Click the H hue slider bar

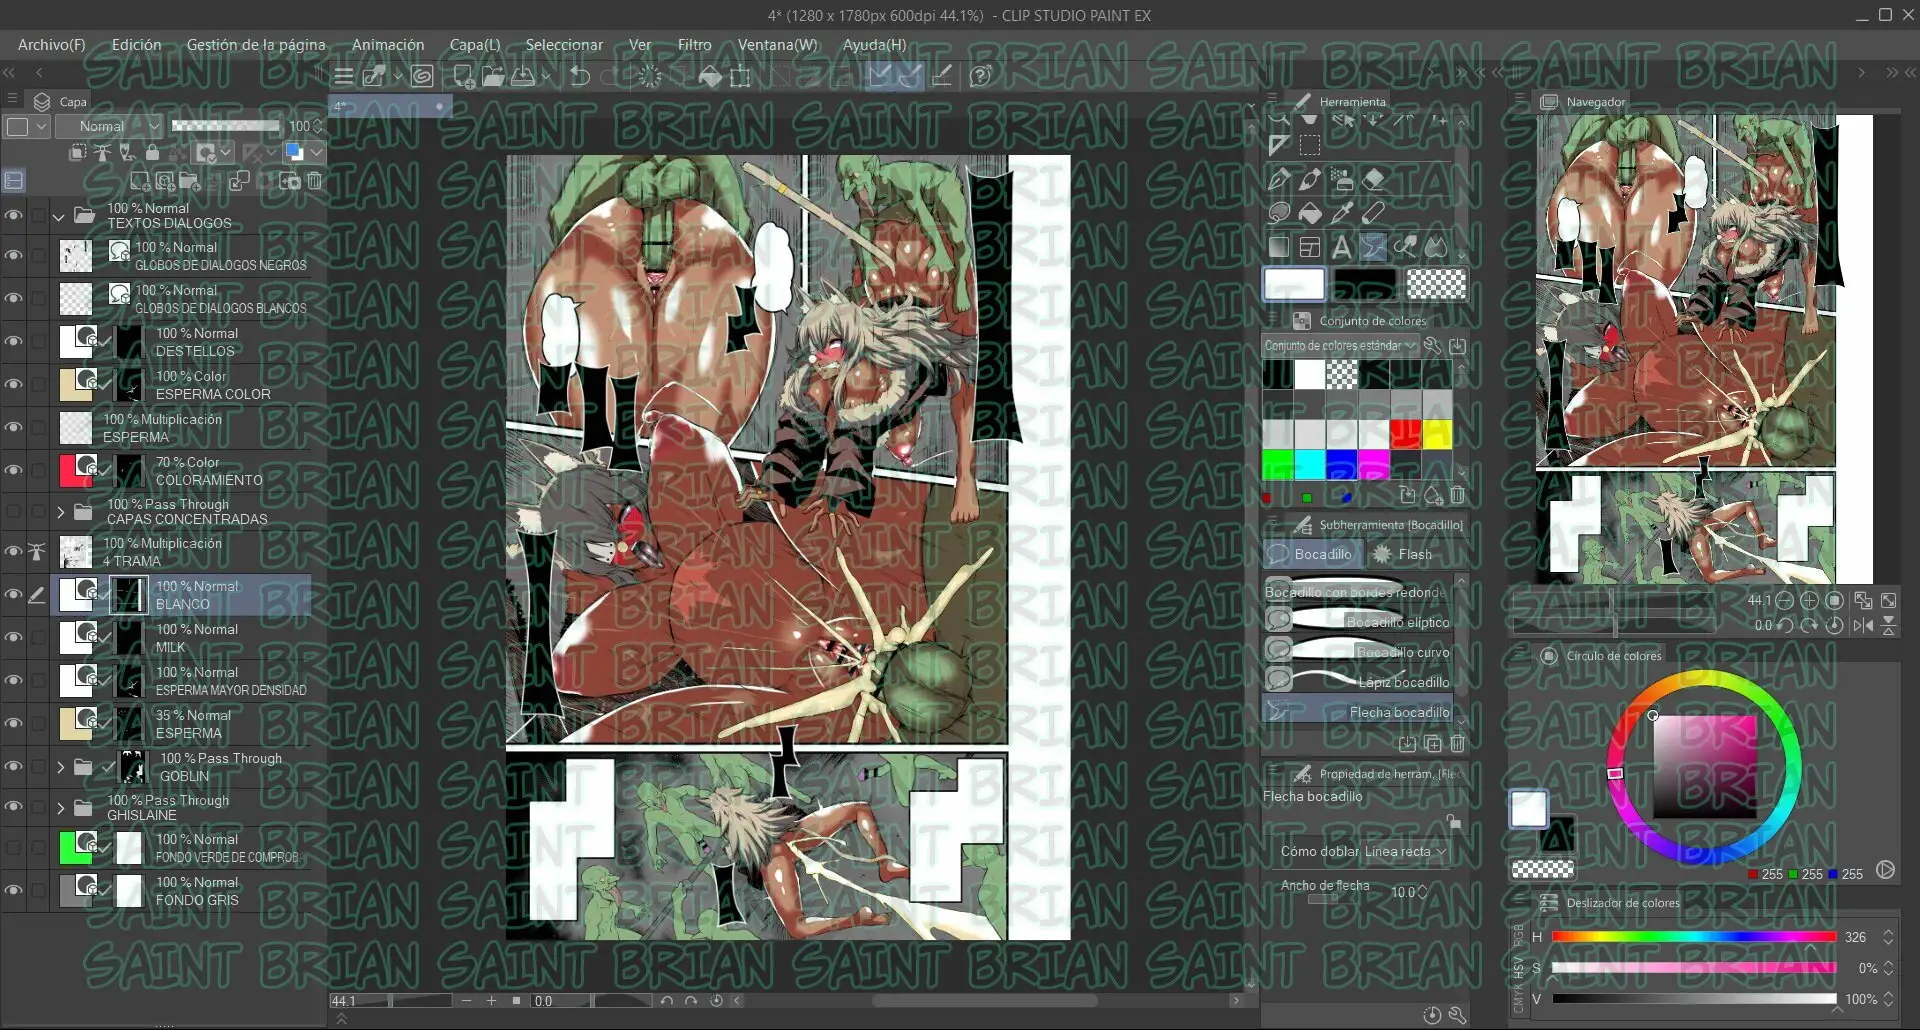click(x=1694, y=937)
